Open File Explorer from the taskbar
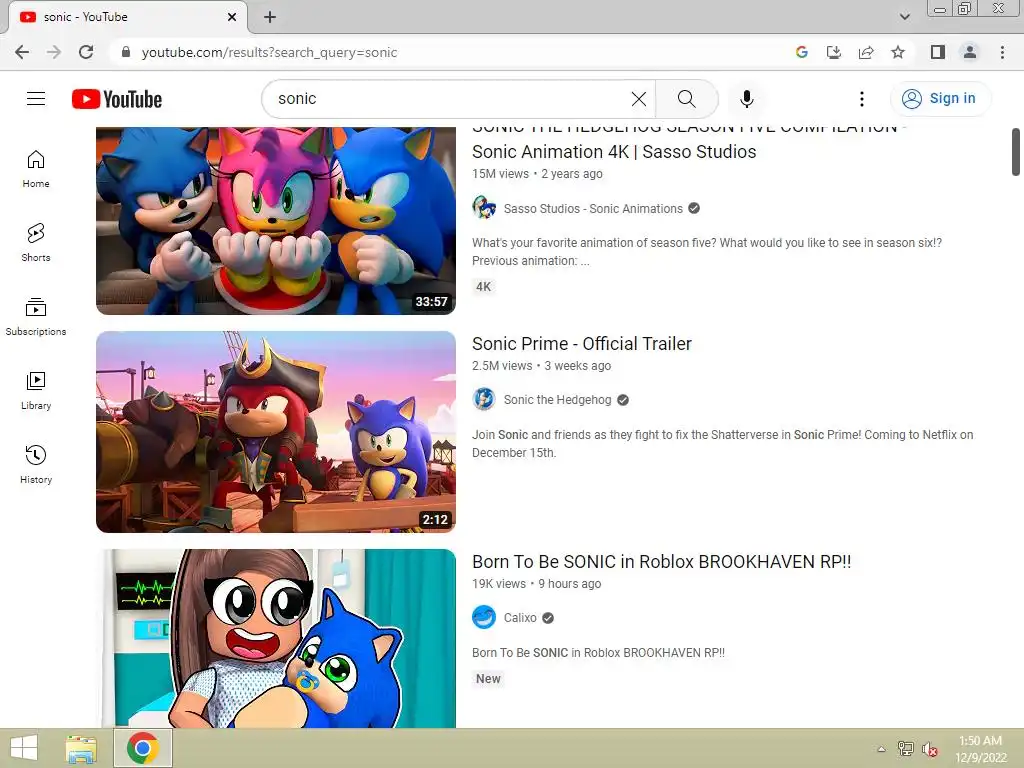This screenshot has height=768, width=1024. (81, 748)
